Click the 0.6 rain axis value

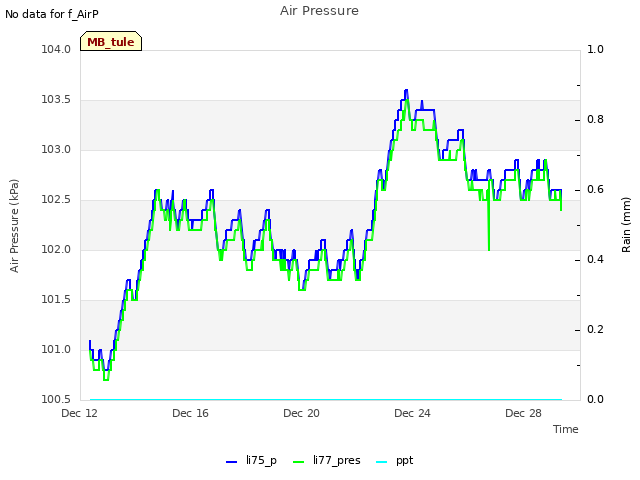click(595, 189)
